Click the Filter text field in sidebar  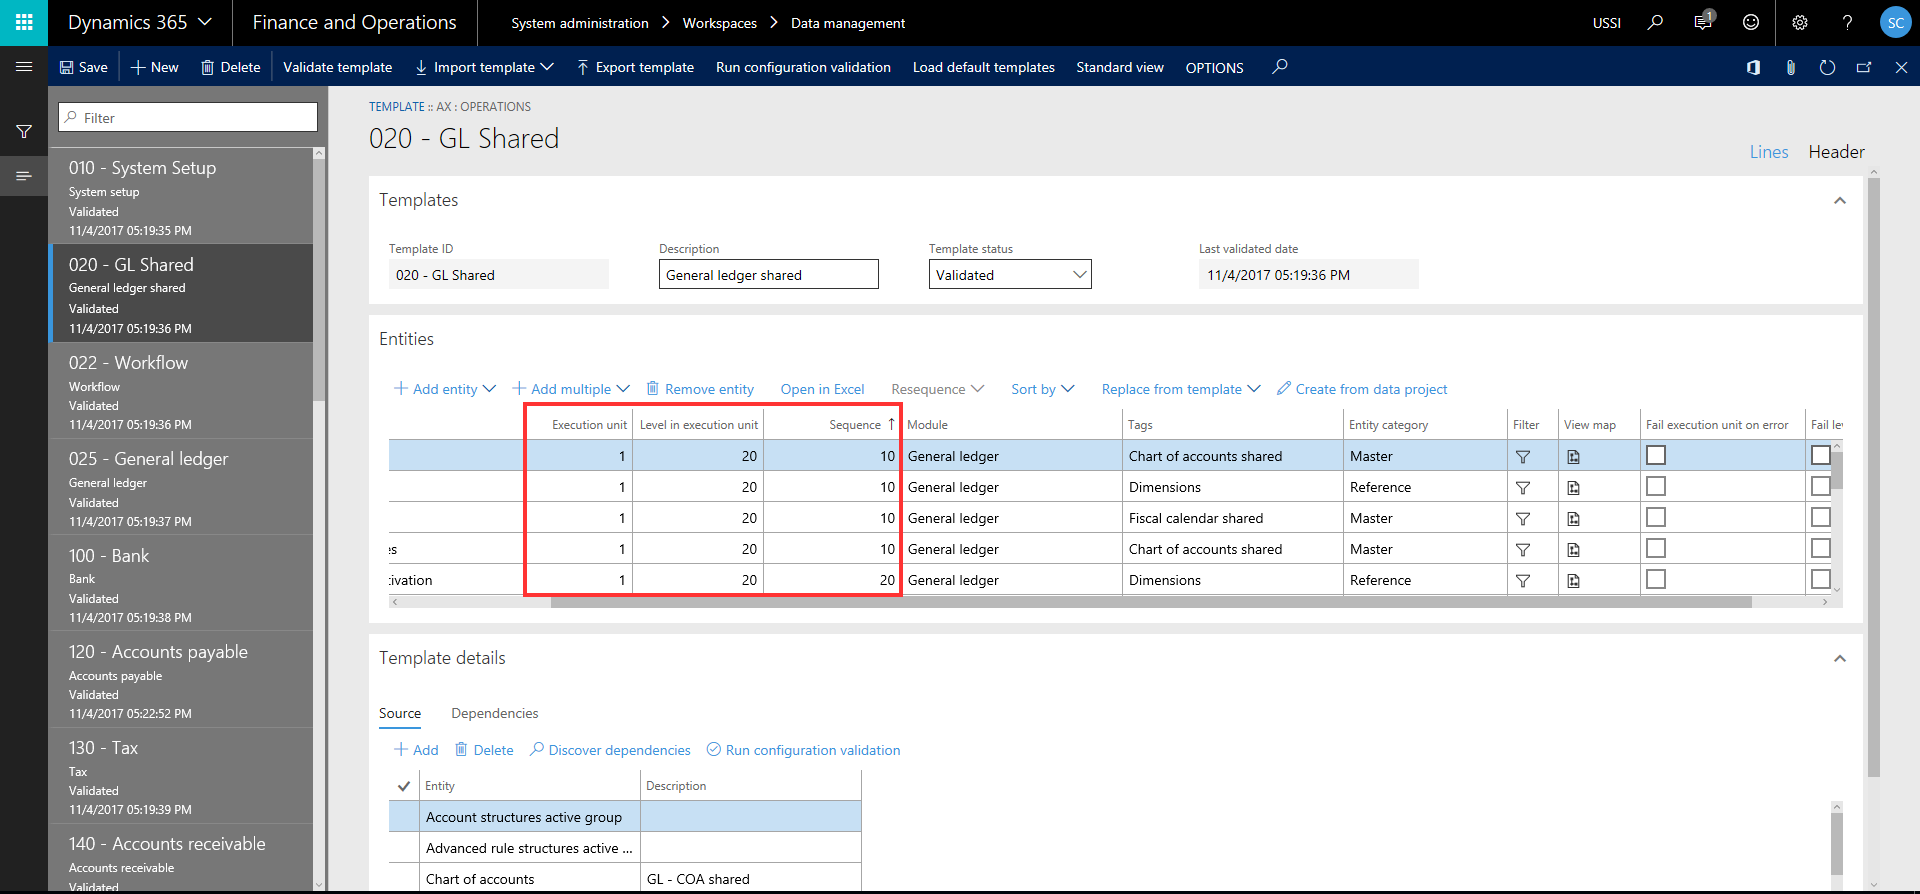(188, 118)
